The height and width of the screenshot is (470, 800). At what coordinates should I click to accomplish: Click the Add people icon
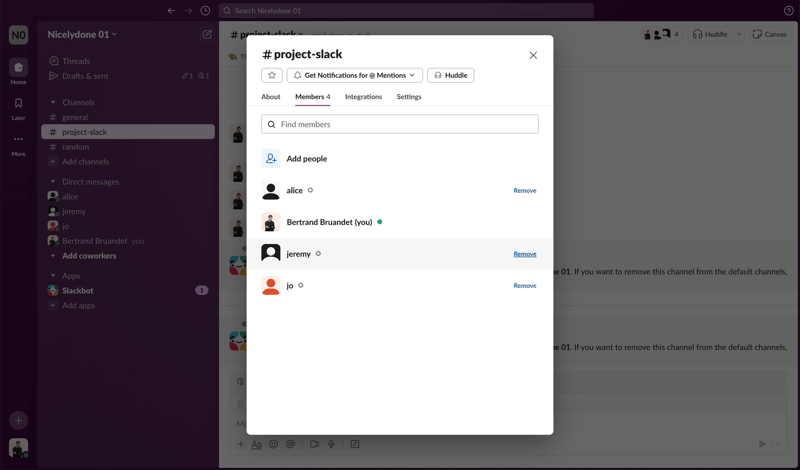[x=270, y=159]
